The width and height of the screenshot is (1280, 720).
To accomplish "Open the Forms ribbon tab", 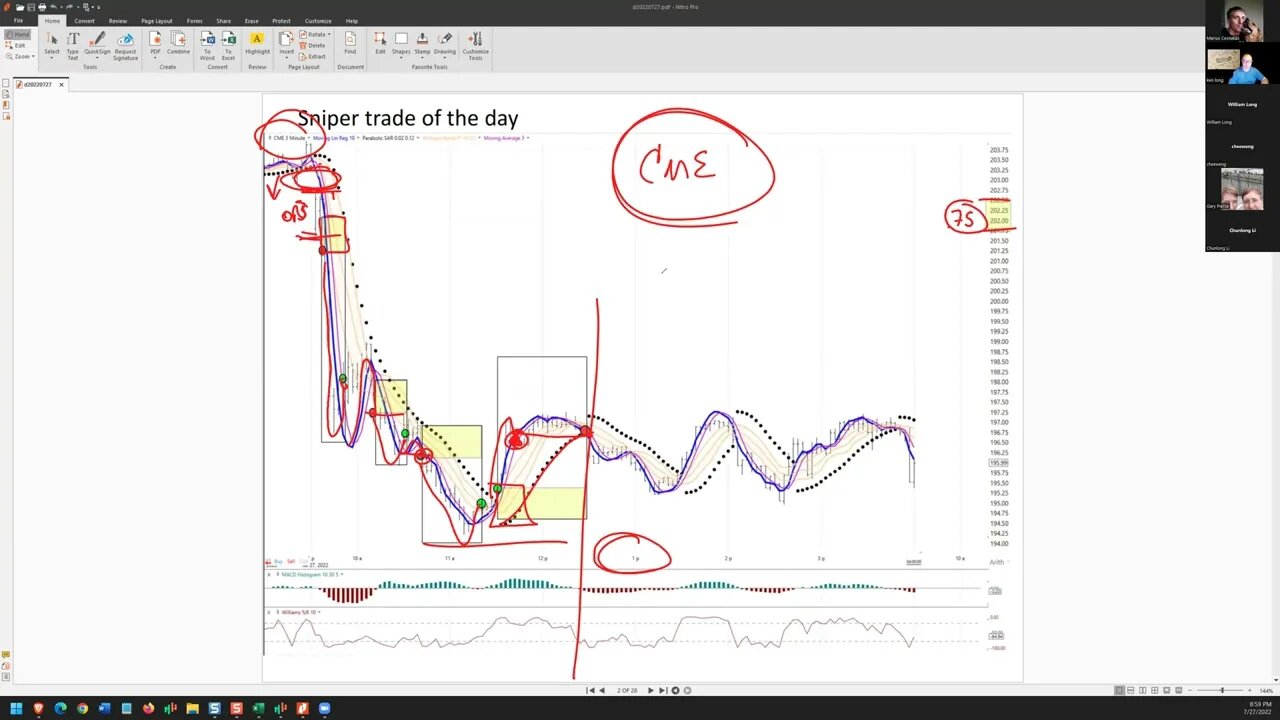I will [x=194, y=20].
